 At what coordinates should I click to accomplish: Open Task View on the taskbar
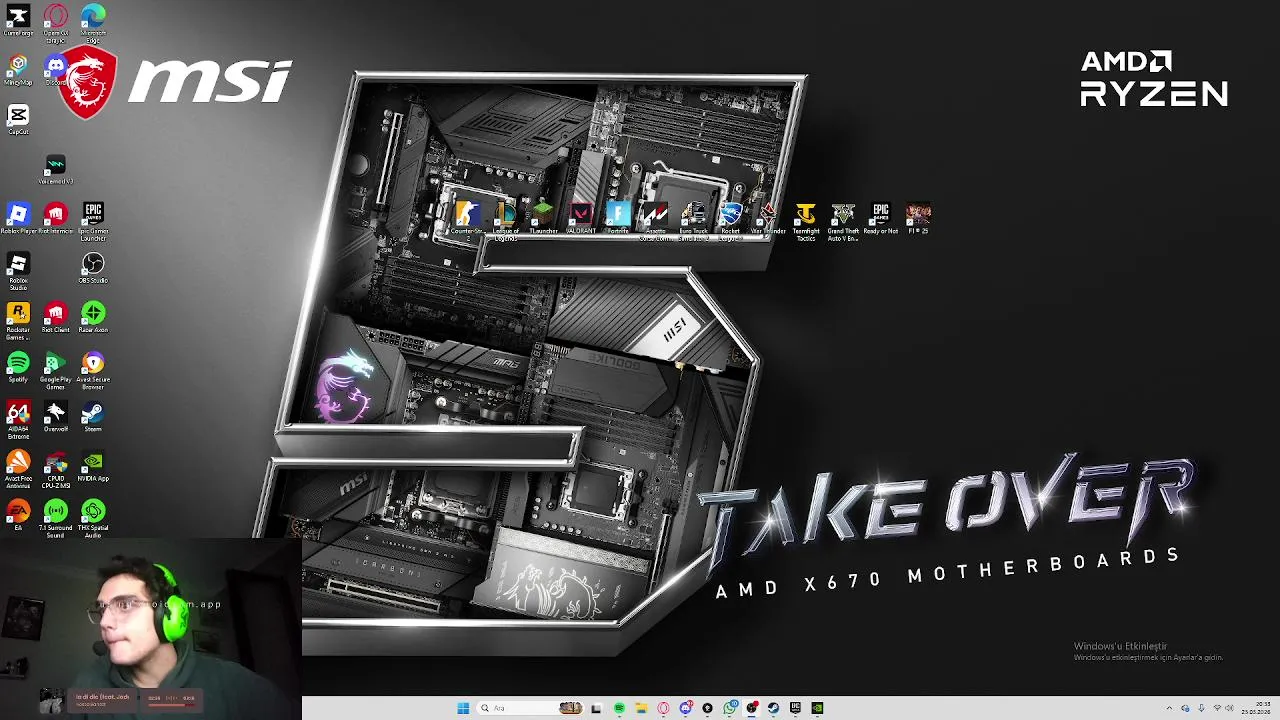click(596, 708)
